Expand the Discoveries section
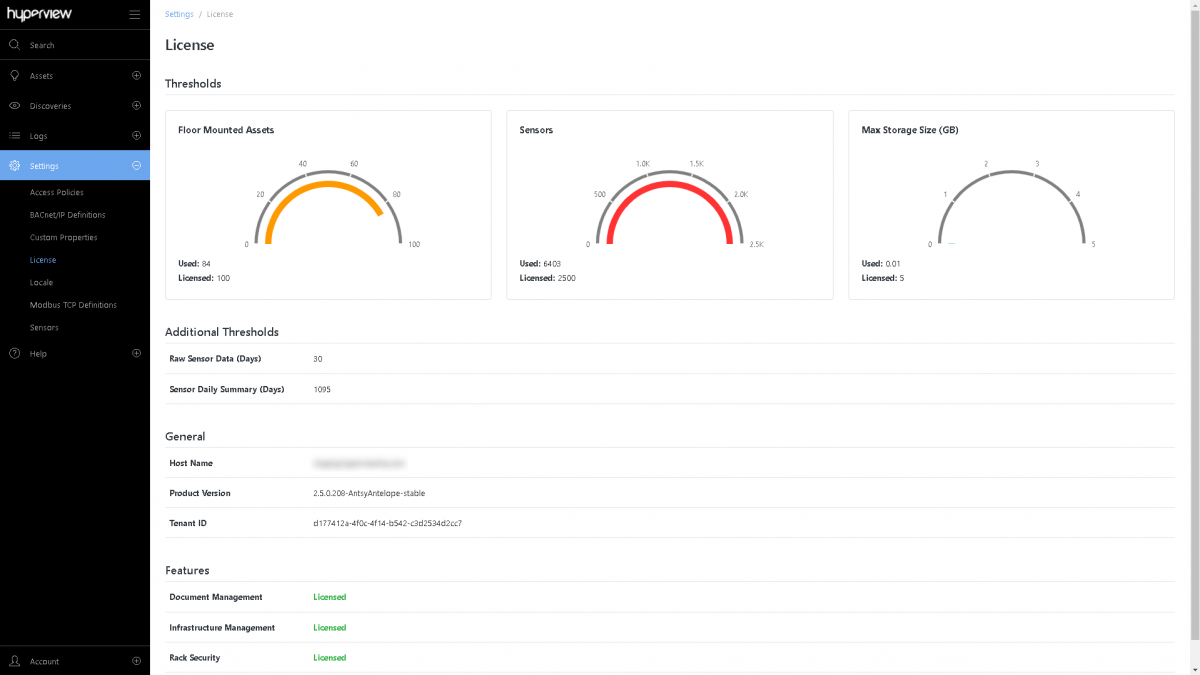1200x675 pixels. pyautogui.click(x=136, y=105)
